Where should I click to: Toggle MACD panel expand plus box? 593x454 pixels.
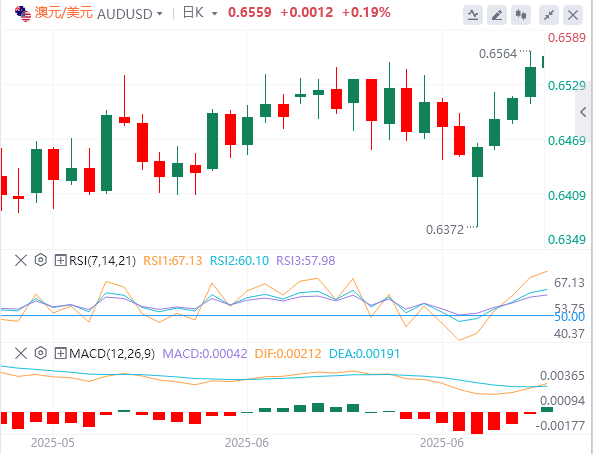pyautogui.click(x=61, y=353)
